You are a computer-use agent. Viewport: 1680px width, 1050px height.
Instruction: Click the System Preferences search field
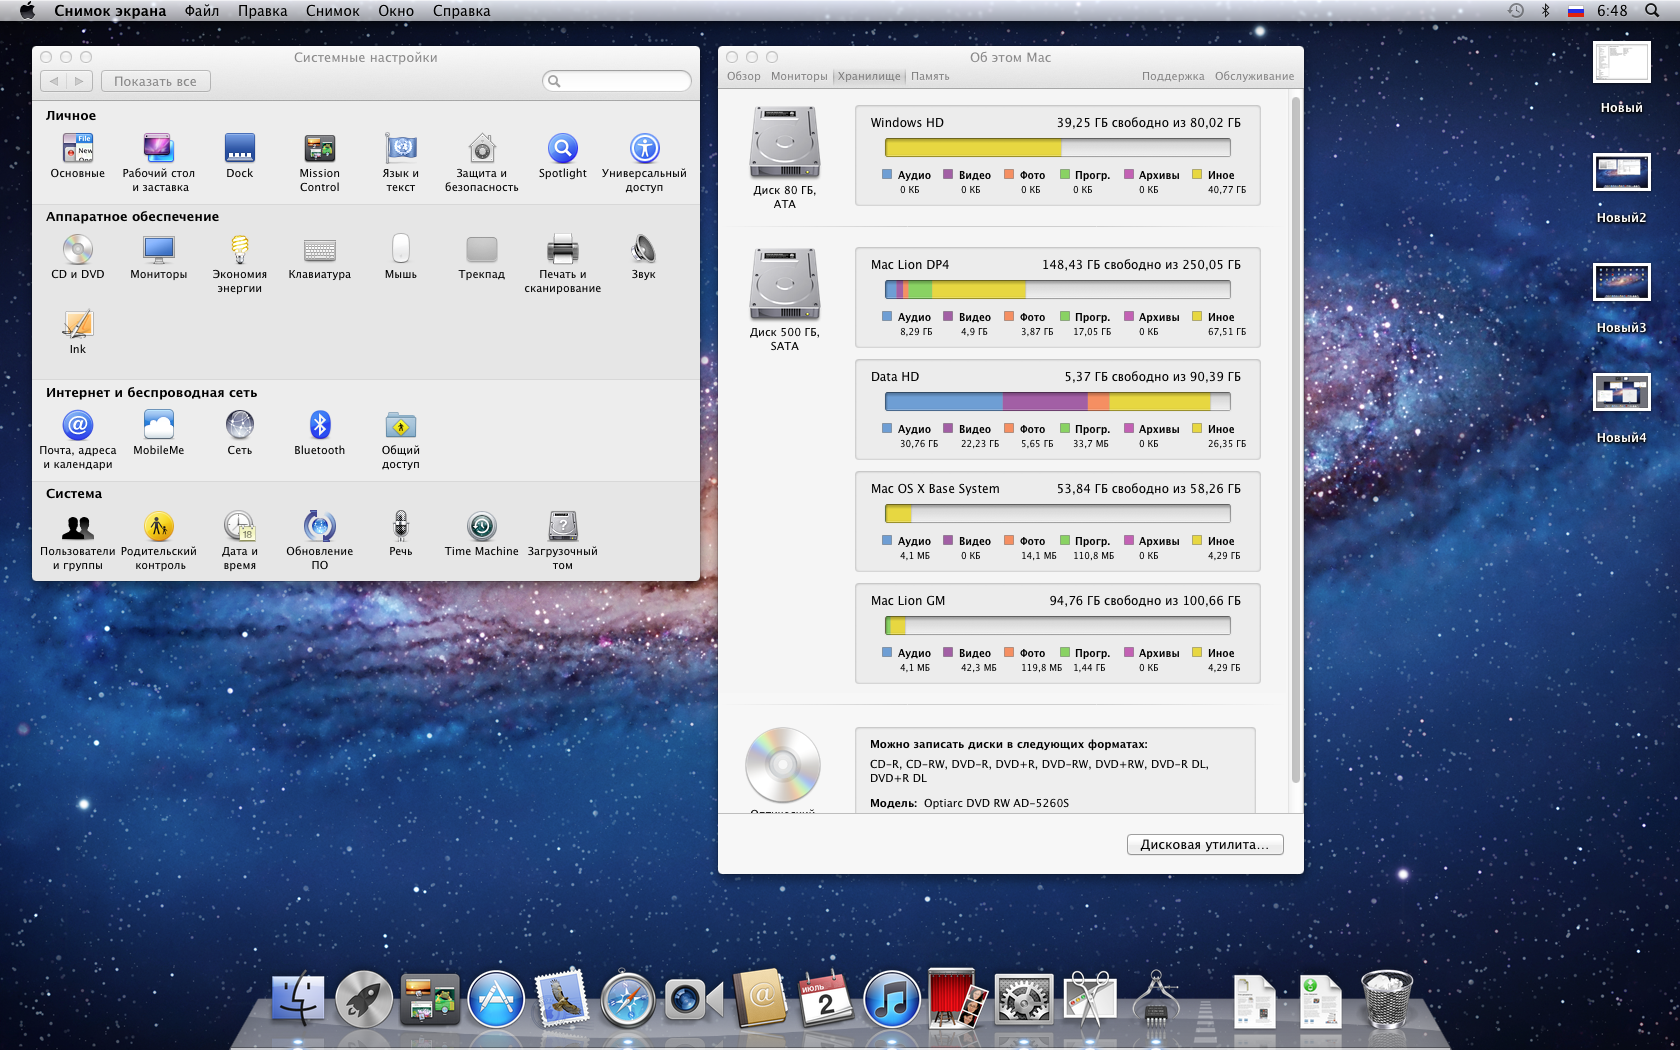(x=617, y=81)
